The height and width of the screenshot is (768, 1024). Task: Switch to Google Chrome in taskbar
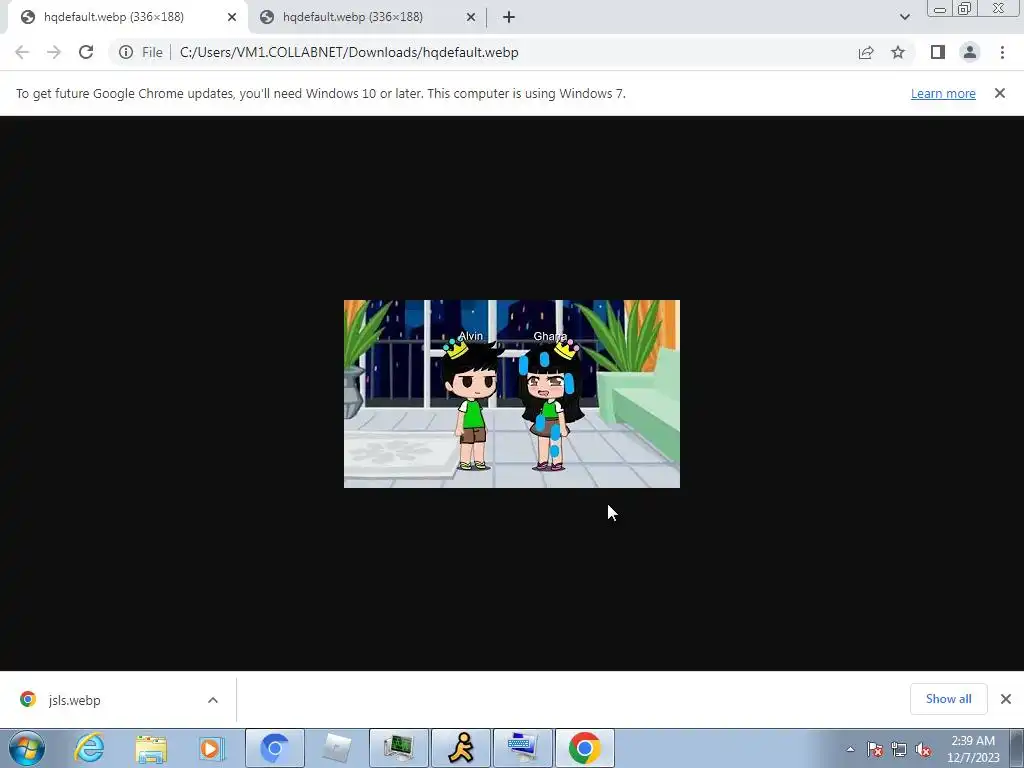[585, 748]
